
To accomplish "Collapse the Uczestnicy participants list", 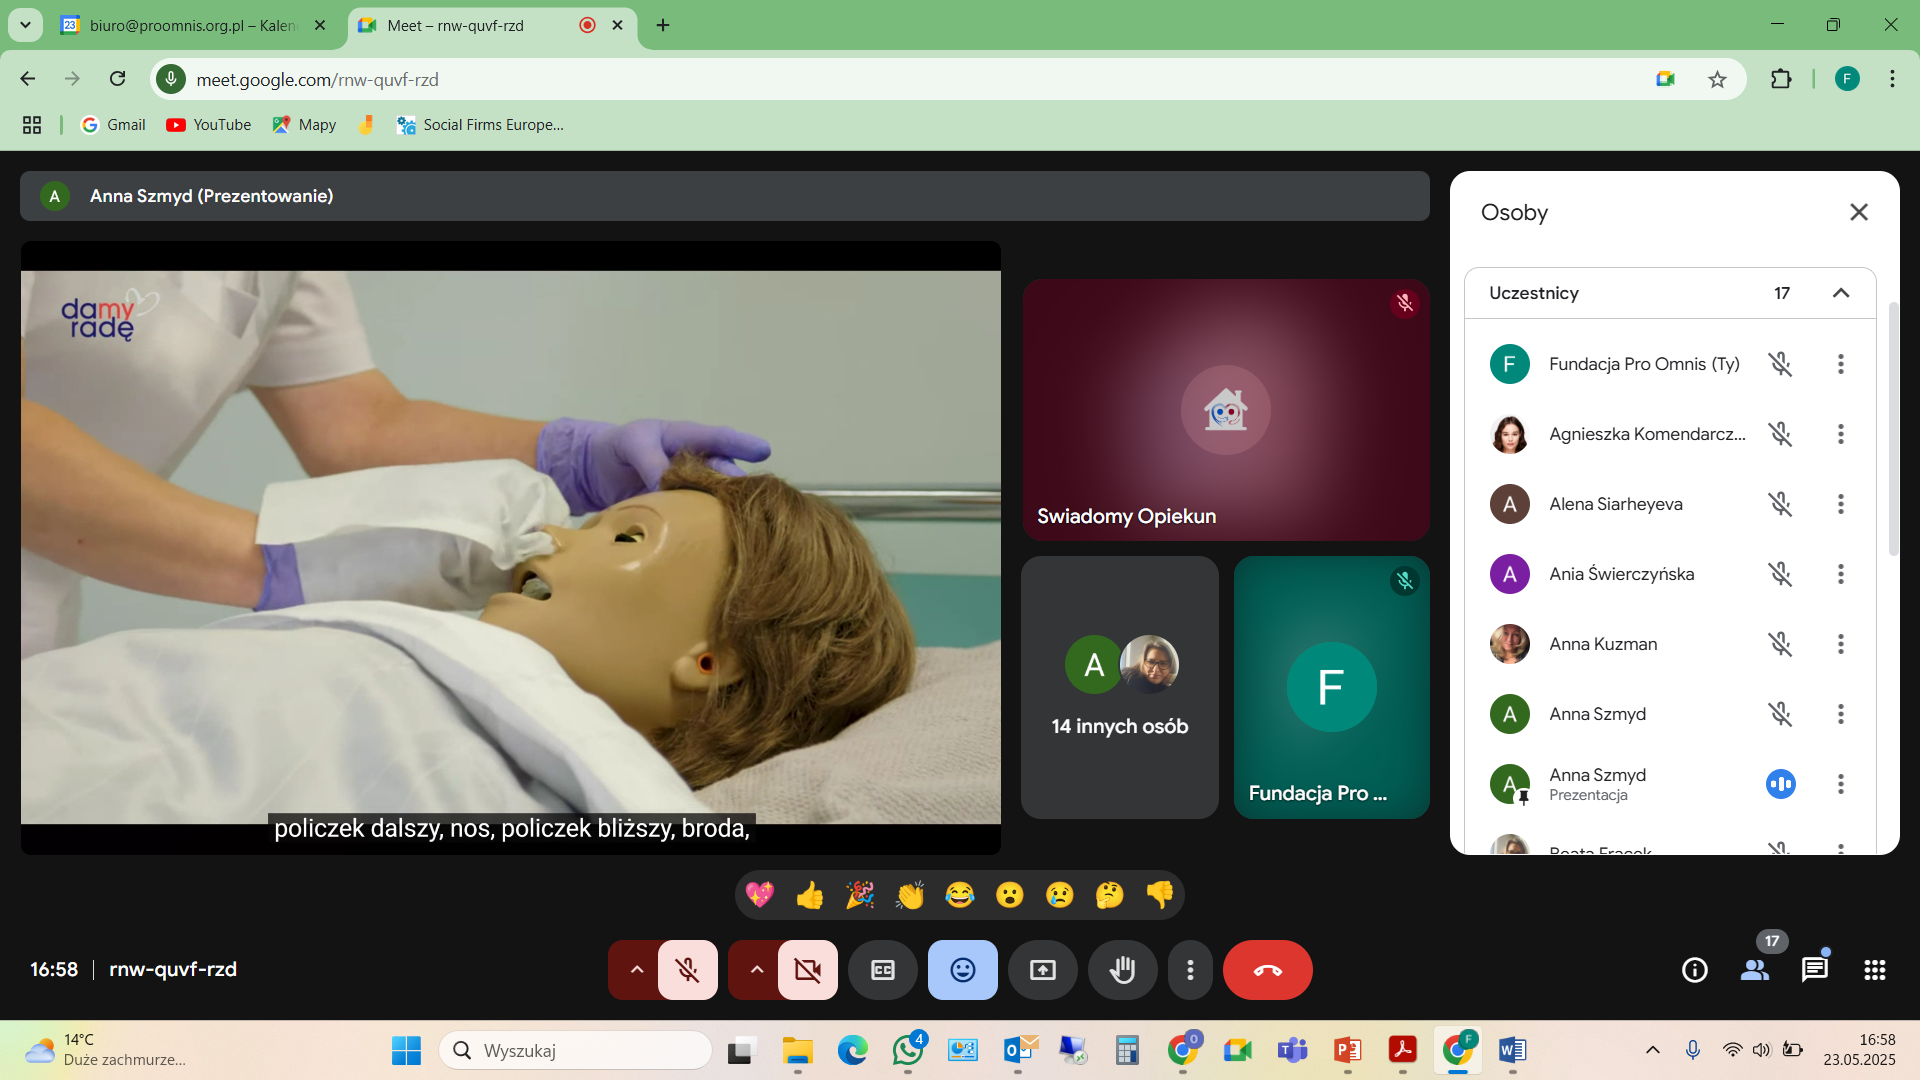I will point(1840,293).
